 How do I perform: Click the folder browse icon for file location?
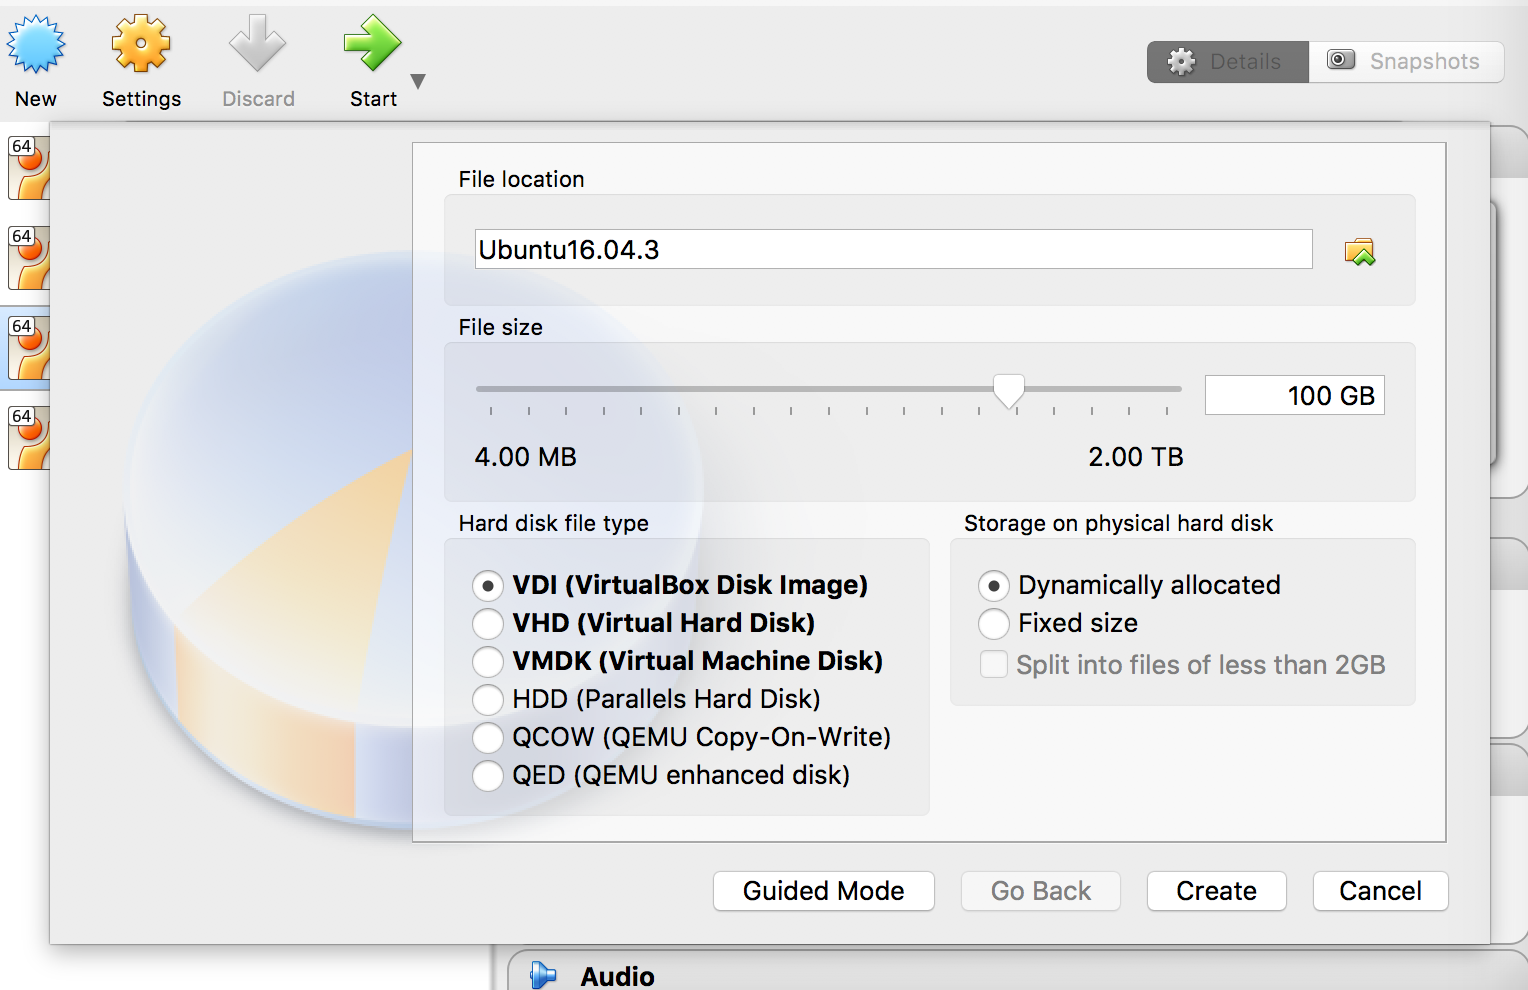coord(1359,251)
